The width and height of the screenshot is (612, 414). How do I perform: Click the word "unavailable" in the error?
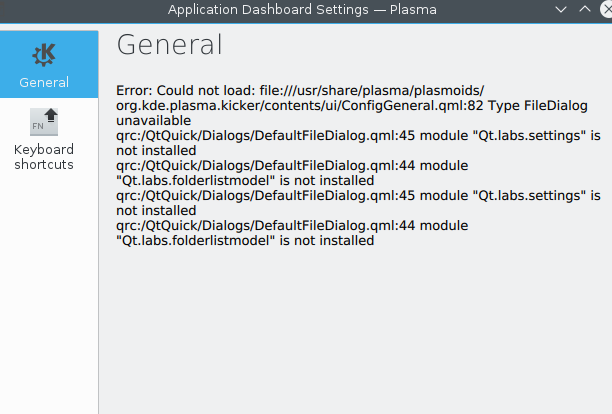click(153, 121)
